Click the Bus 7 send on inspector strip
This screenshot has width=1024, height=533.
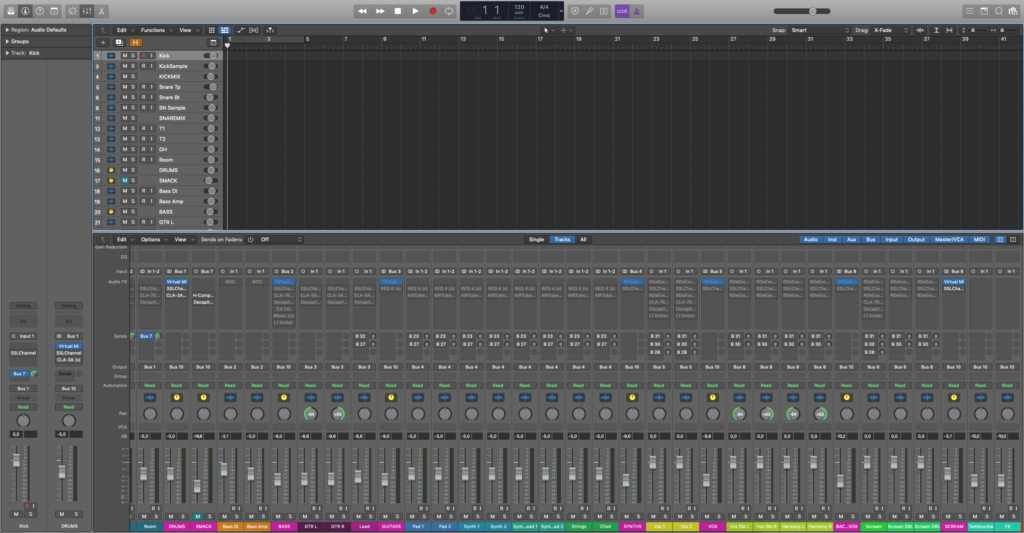[20, 374]
